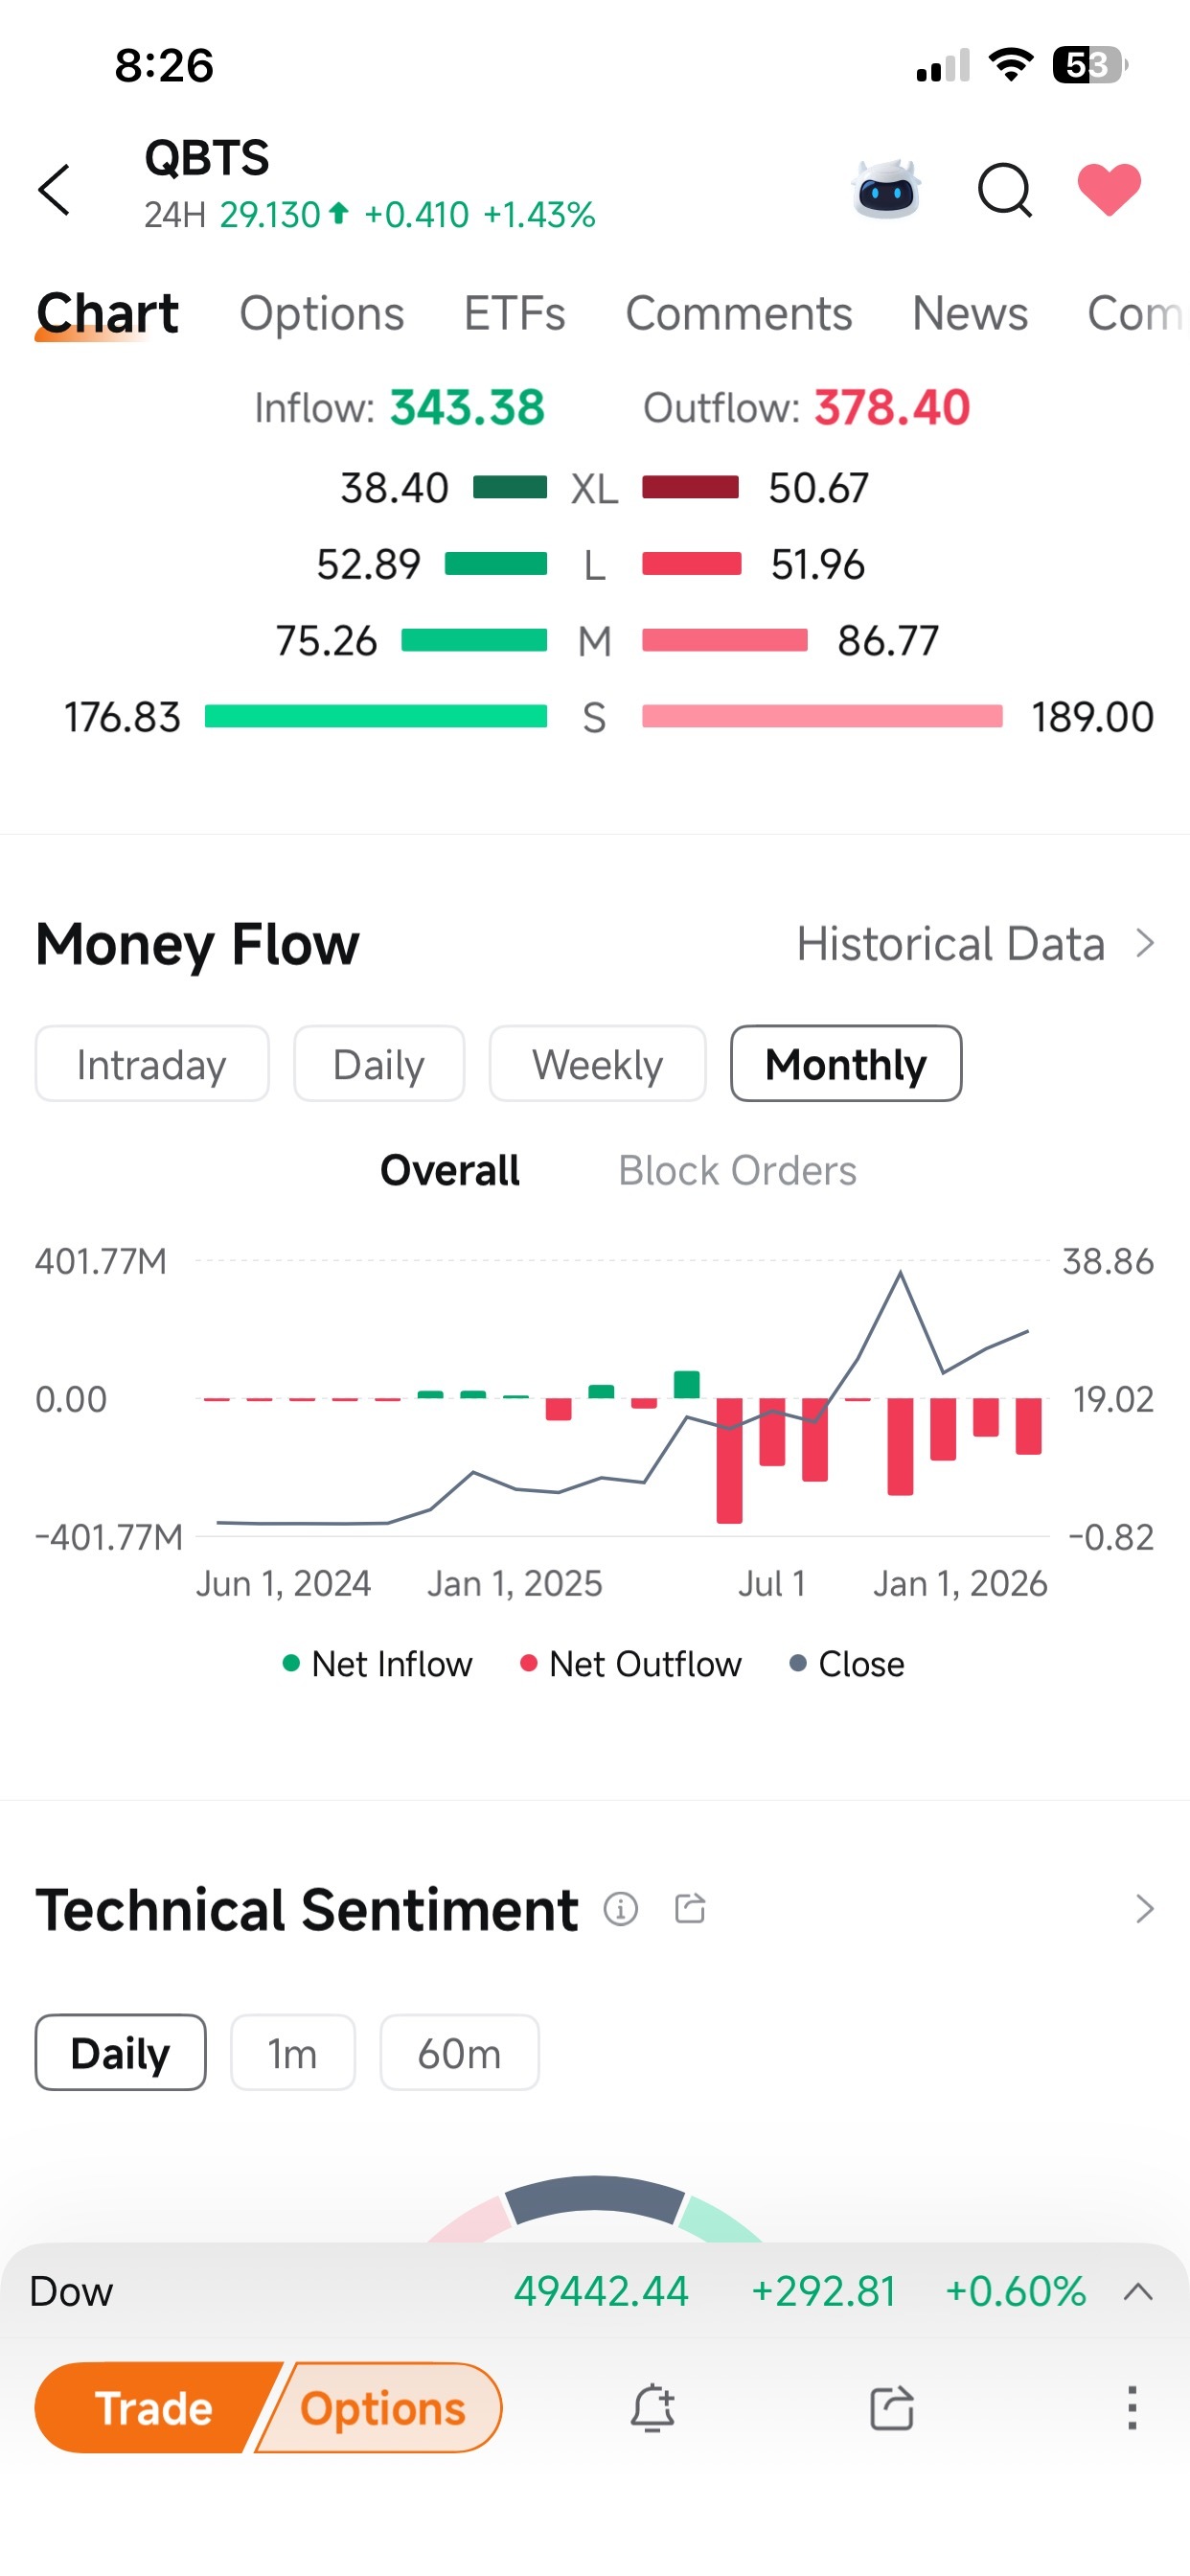Open stock search magnifier icon
1190x2576 pixels.
click(x=1004, y=190)
